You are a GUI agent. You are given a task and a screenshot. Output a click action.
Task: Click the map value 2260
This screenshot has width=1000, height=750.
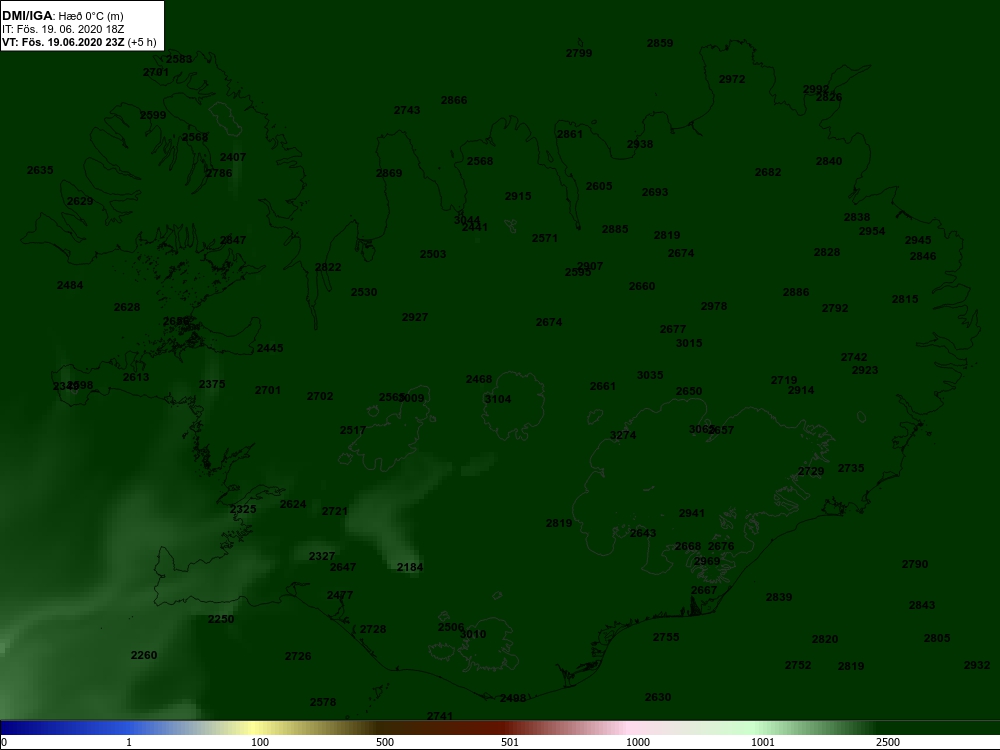pos(143,655)
